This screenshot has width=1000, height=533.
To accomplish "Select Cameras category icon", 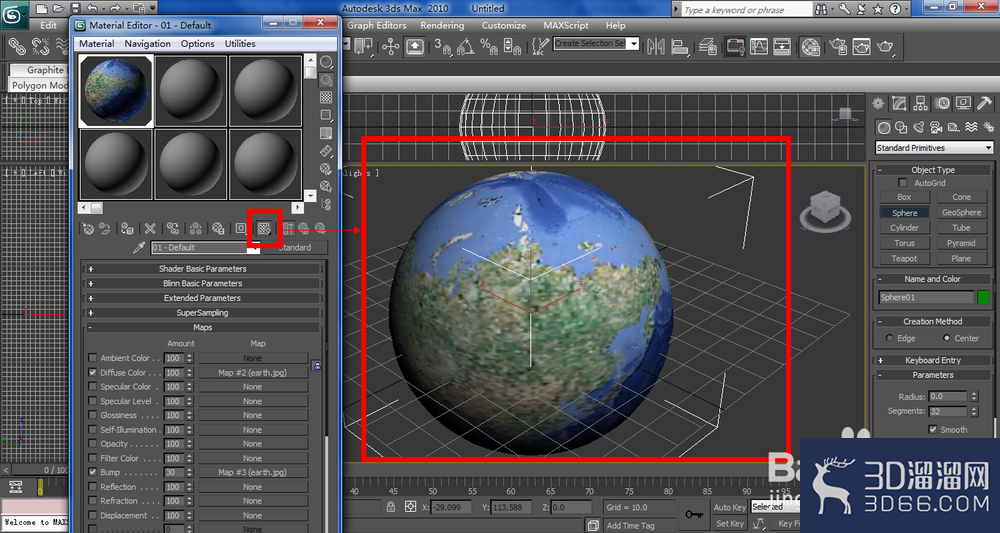I will tap(936, 128).
